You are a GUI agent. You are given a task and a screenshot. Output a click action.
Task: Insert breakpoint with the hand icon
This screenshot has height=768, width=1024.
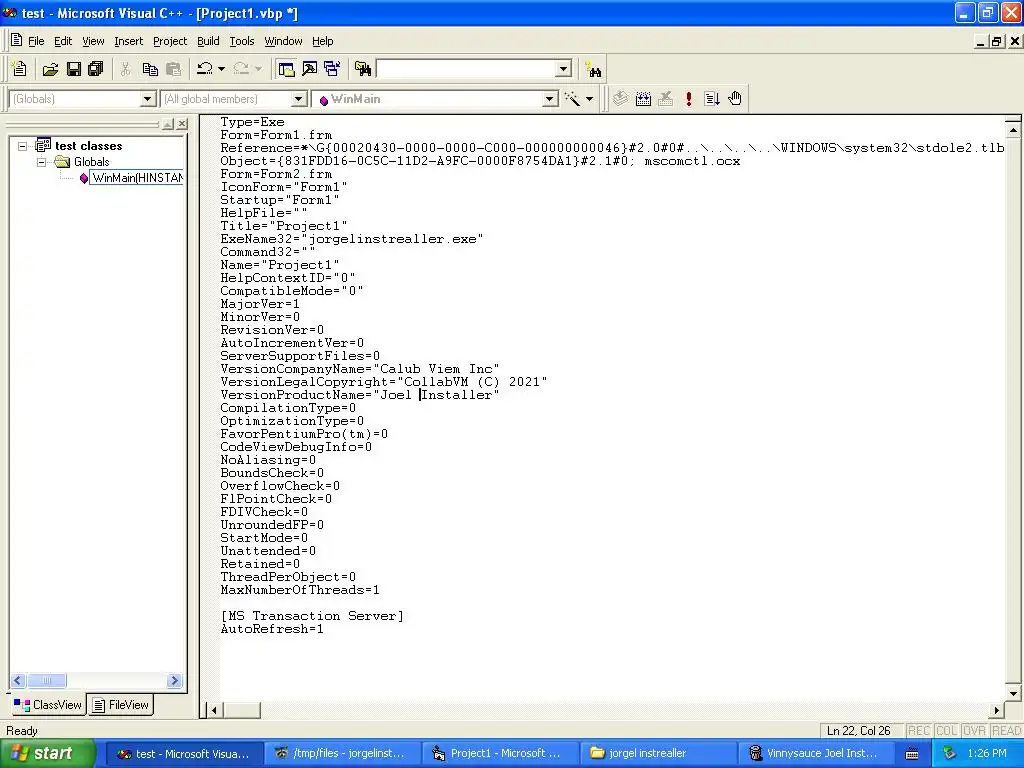pyautogui.click(x=735, y=99)
